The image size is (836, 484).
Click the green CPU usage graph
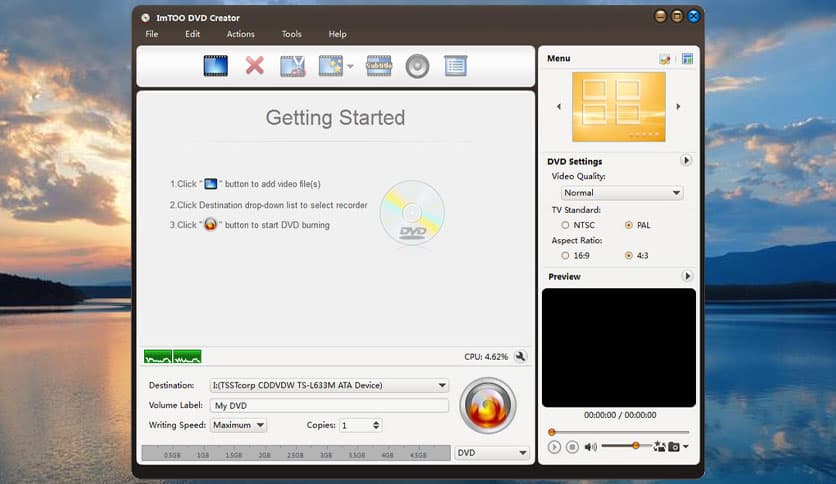pos(173,357)
